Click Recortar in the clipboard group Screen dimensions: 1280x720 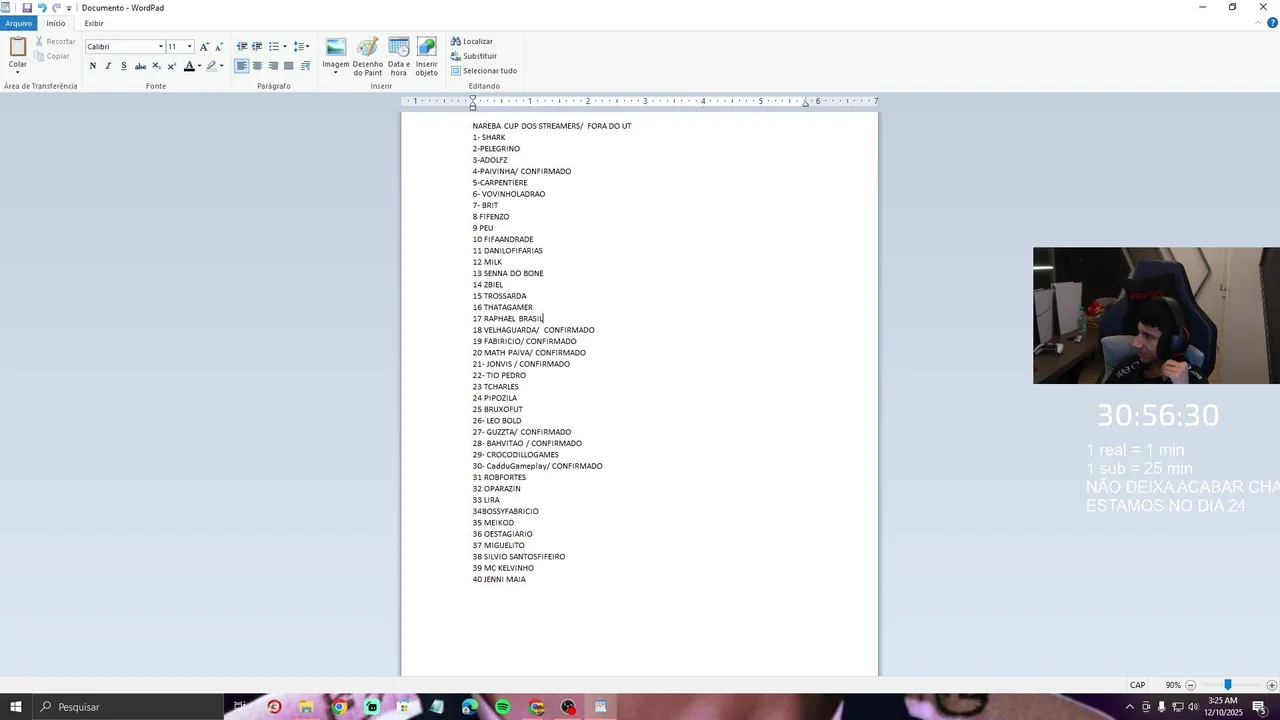[55, 41]
